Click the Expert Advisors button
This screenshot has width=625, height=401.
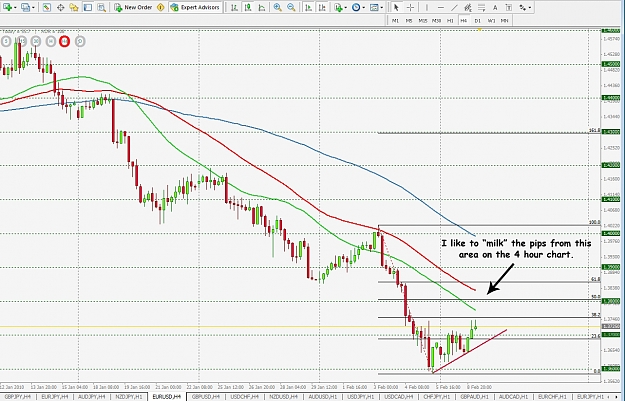tap(195, 7)
